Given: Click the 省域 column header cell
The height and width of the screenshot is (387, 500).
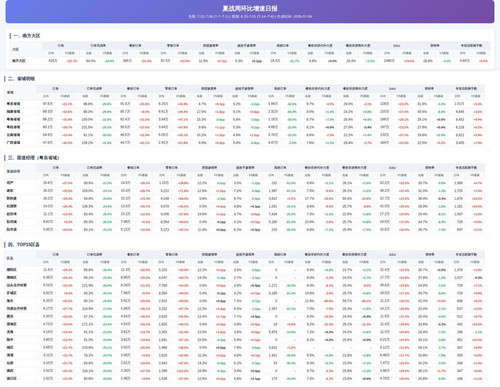Looking at the screenshot, I should coord(10,92).
